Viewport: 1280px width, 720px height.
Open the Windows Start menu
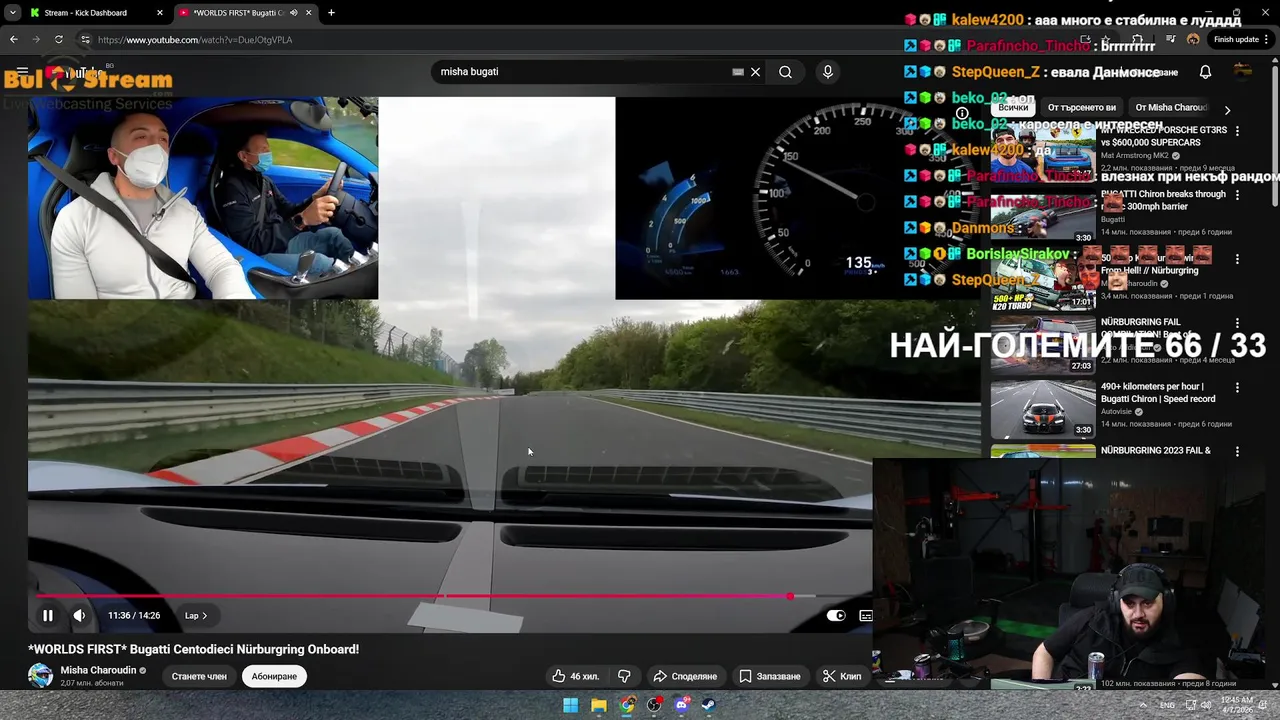(570, 705)
